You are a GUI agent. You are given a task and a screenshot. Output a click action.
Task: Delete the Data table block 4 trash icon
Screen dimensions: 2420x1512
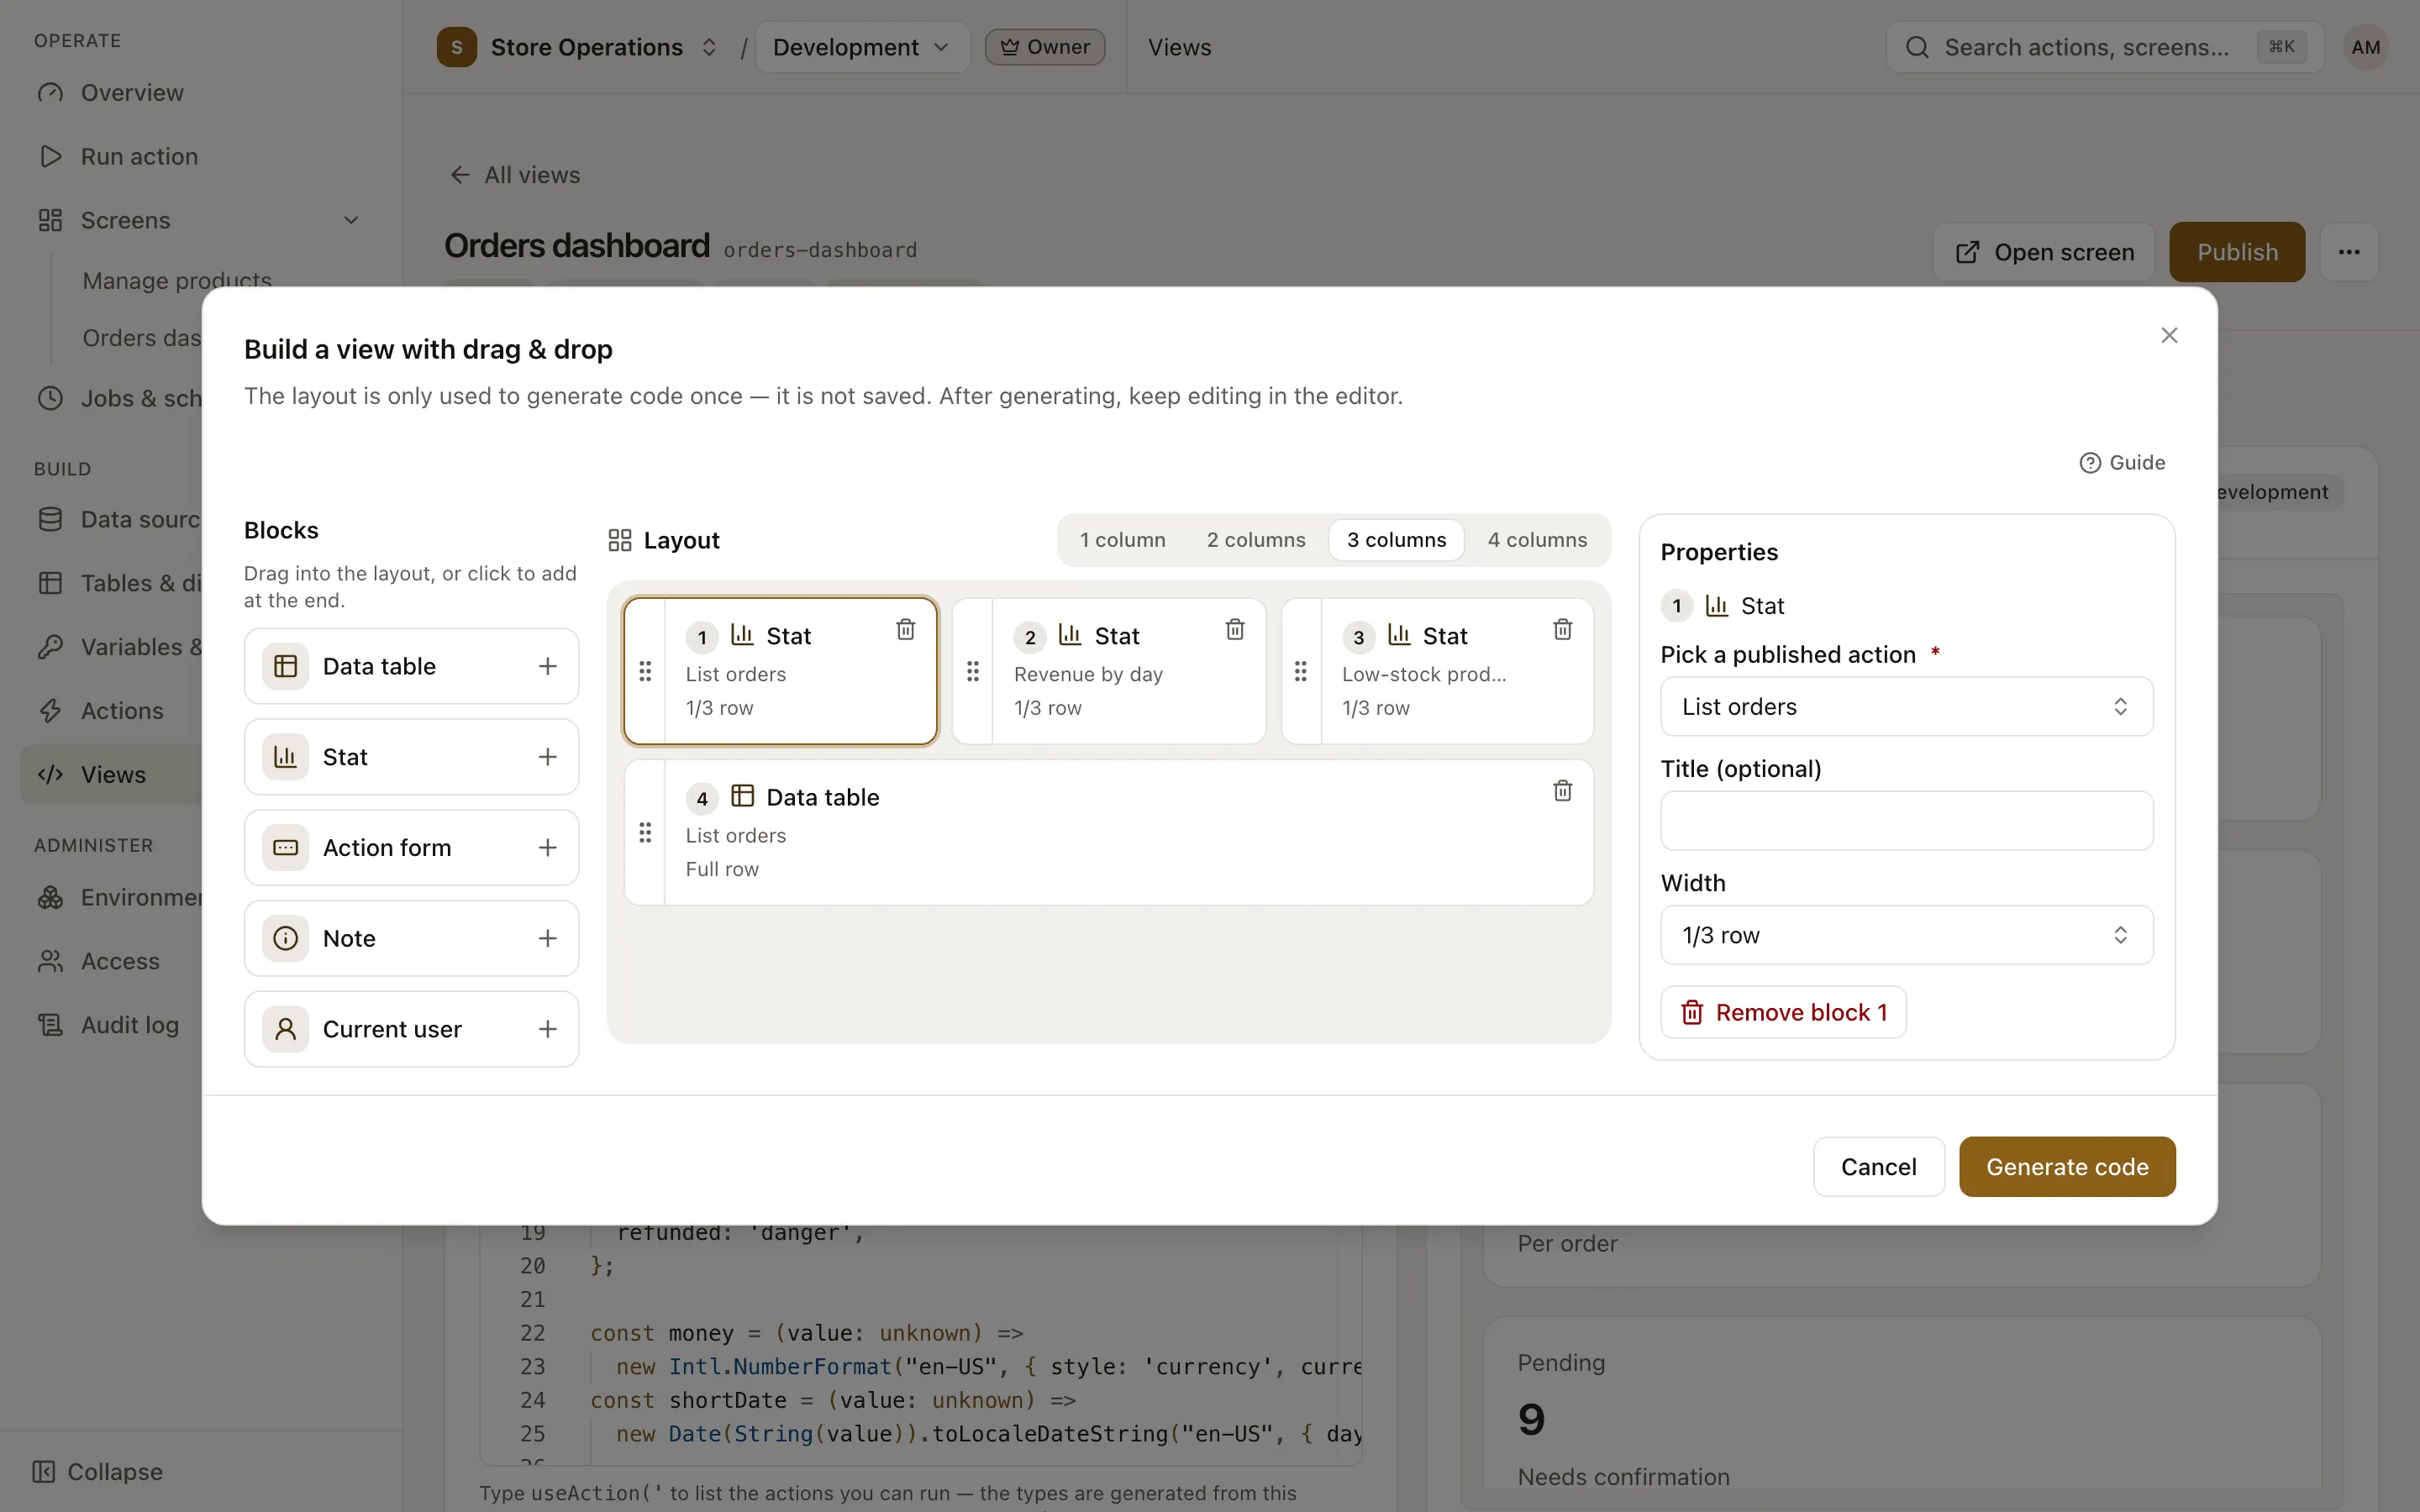1562,791
